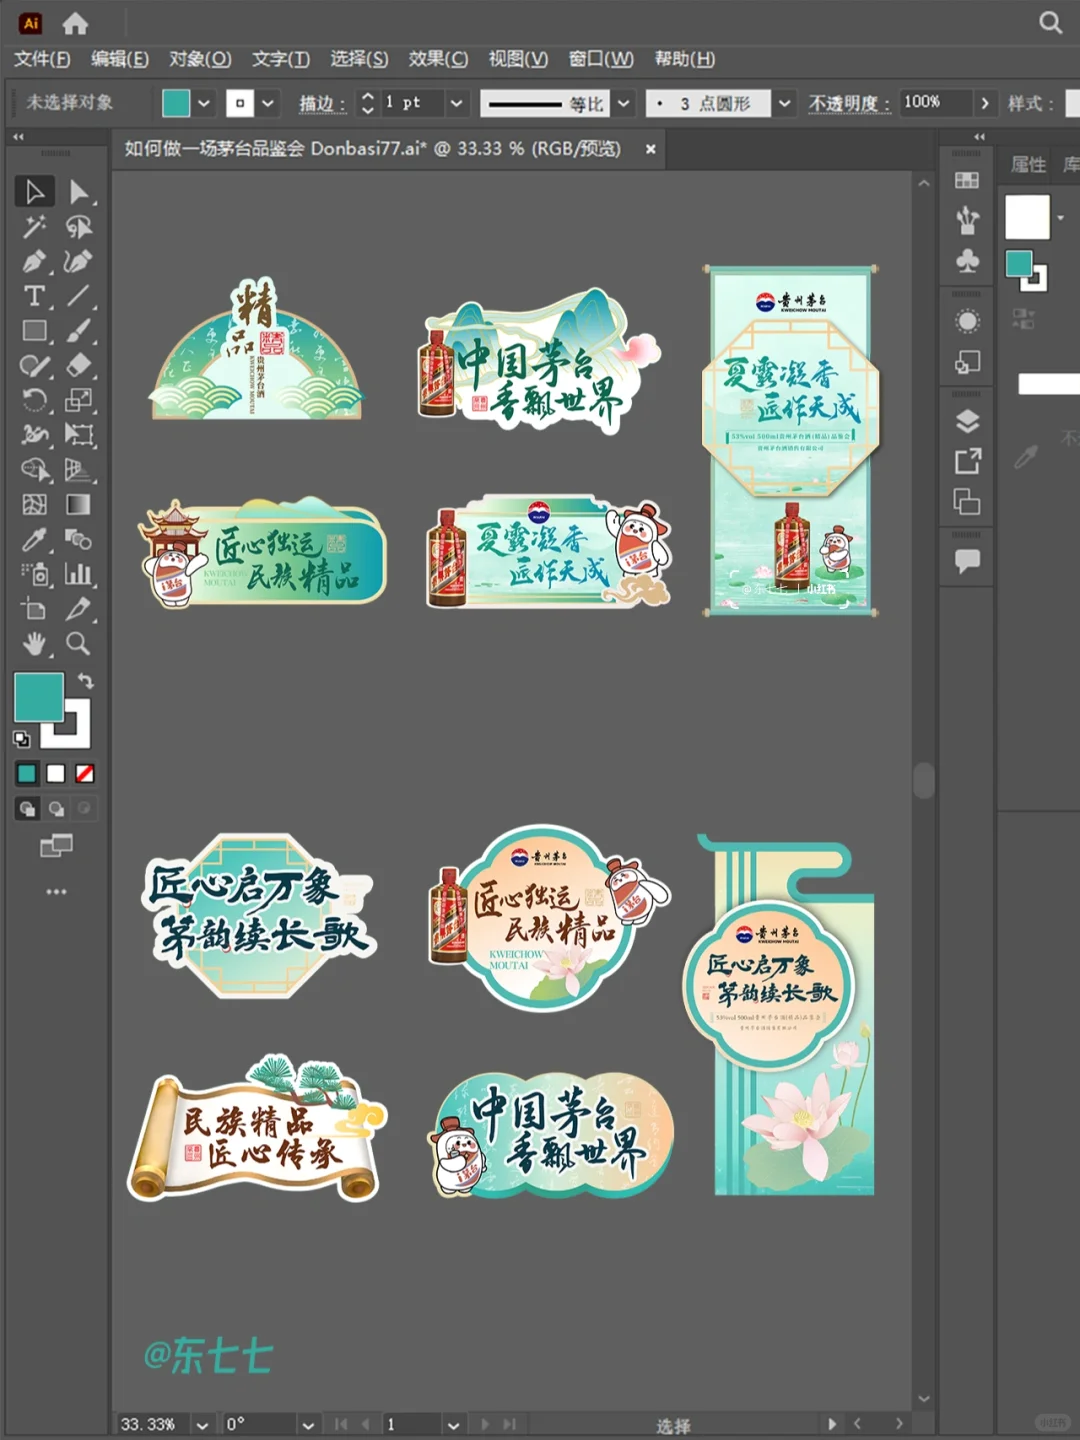Open the 文件(F) menu

click(x=42, y=59)
